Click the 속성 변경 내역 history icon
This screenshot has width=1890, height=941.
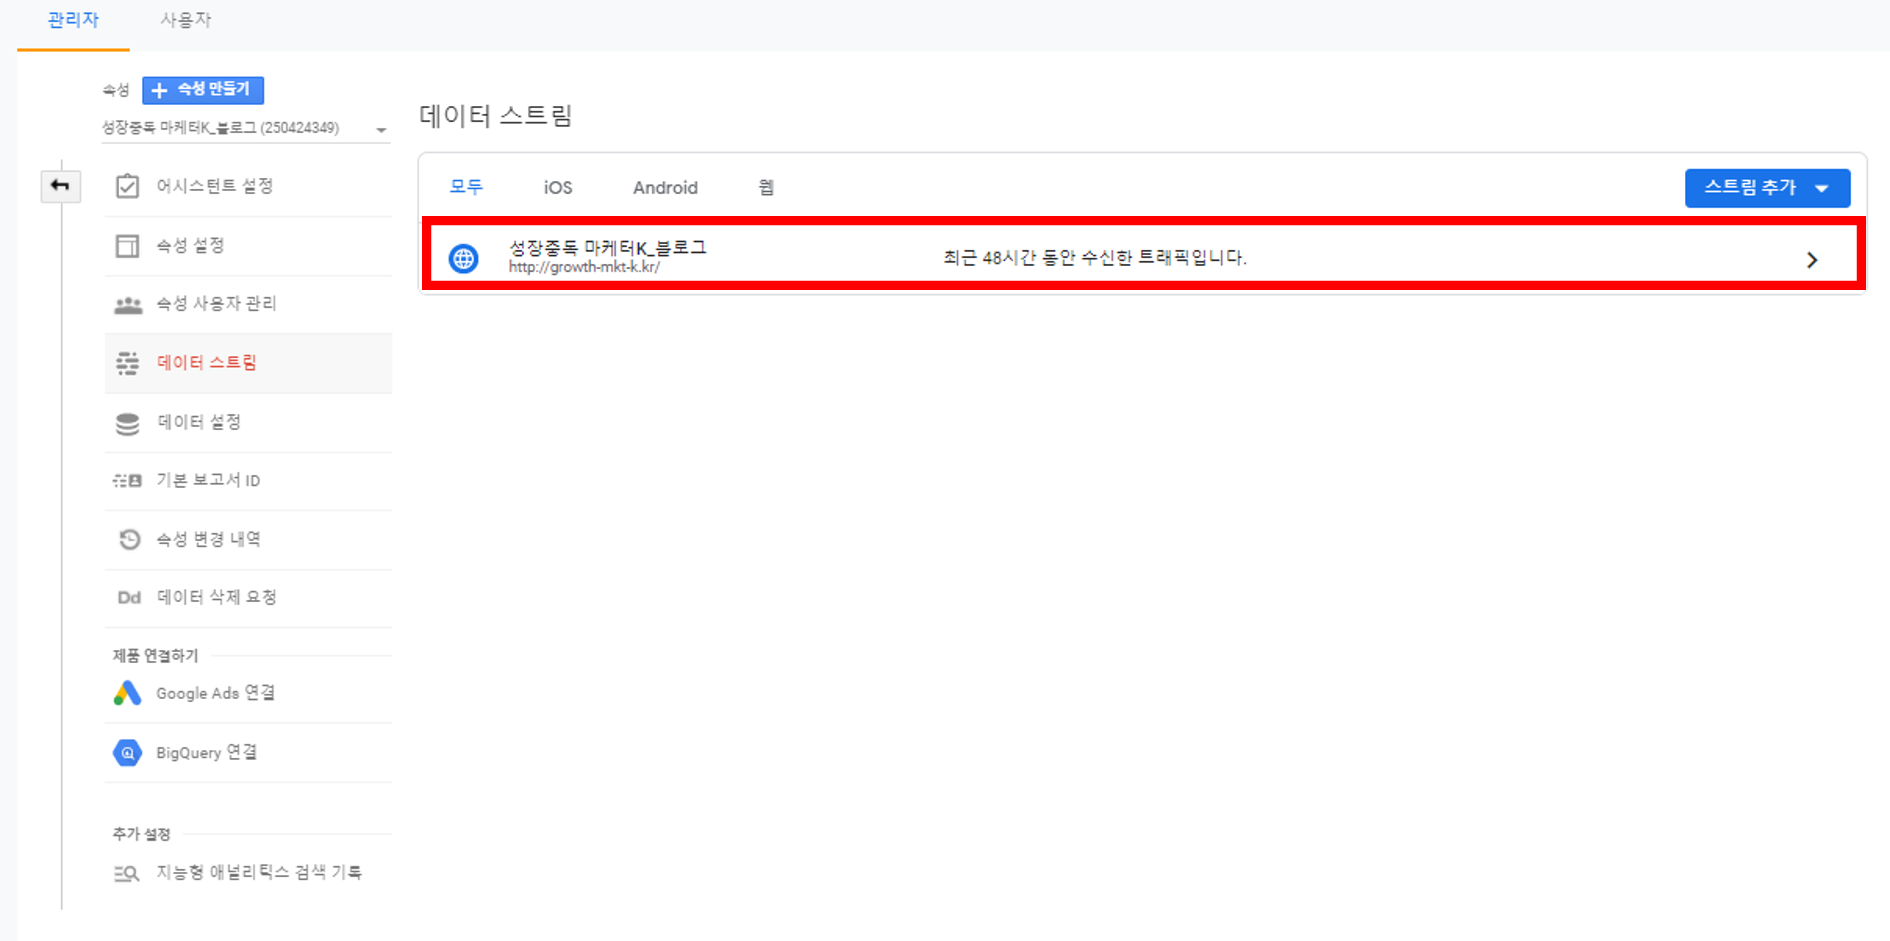coord(129,540)
